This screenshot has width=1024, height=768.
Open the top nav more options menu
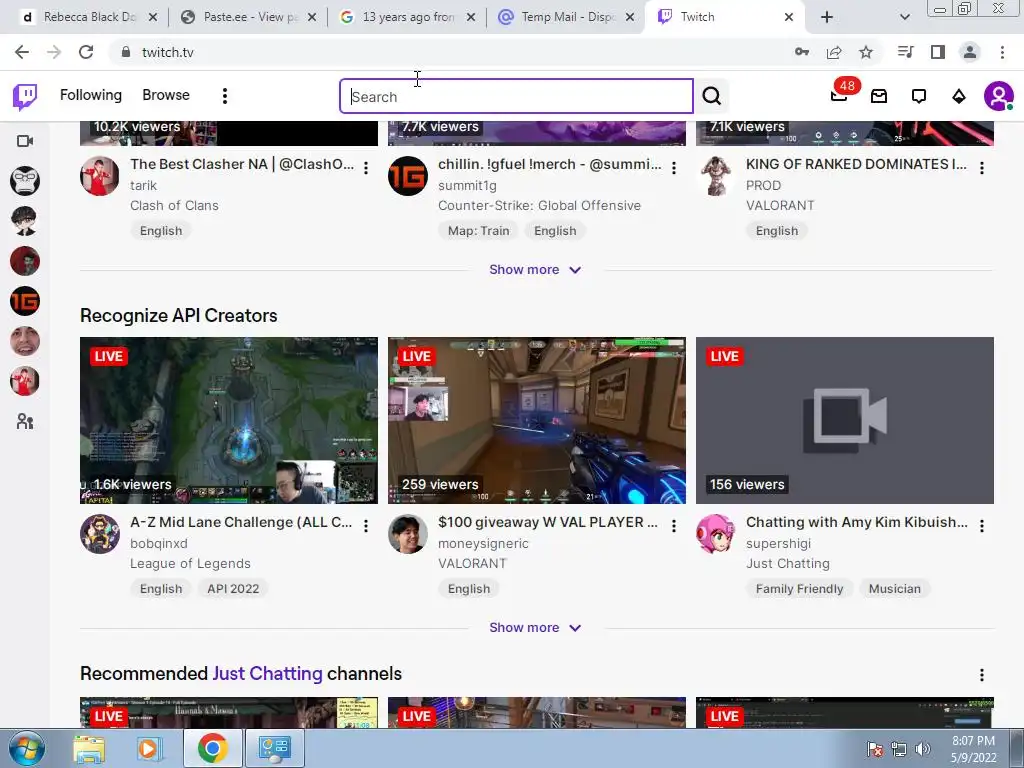[225, 96]
